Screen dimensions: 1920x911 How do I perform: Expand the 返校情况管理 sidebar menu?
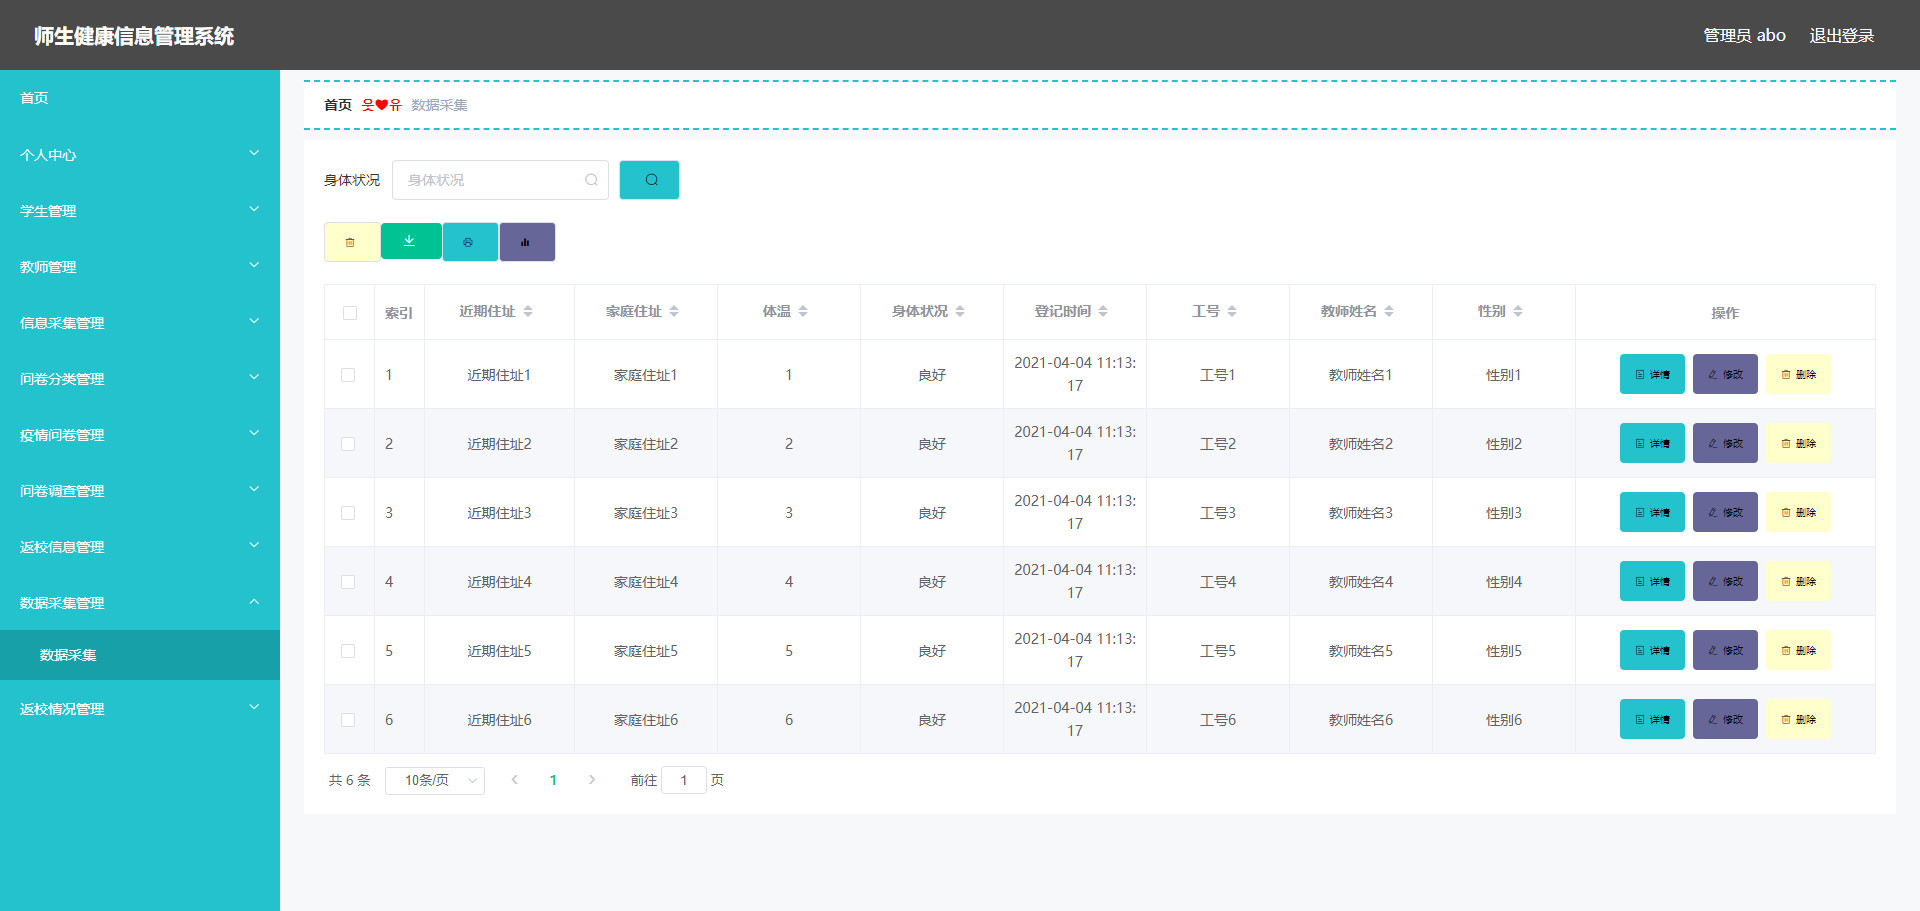pyautogui.click(x=140, y=709)
